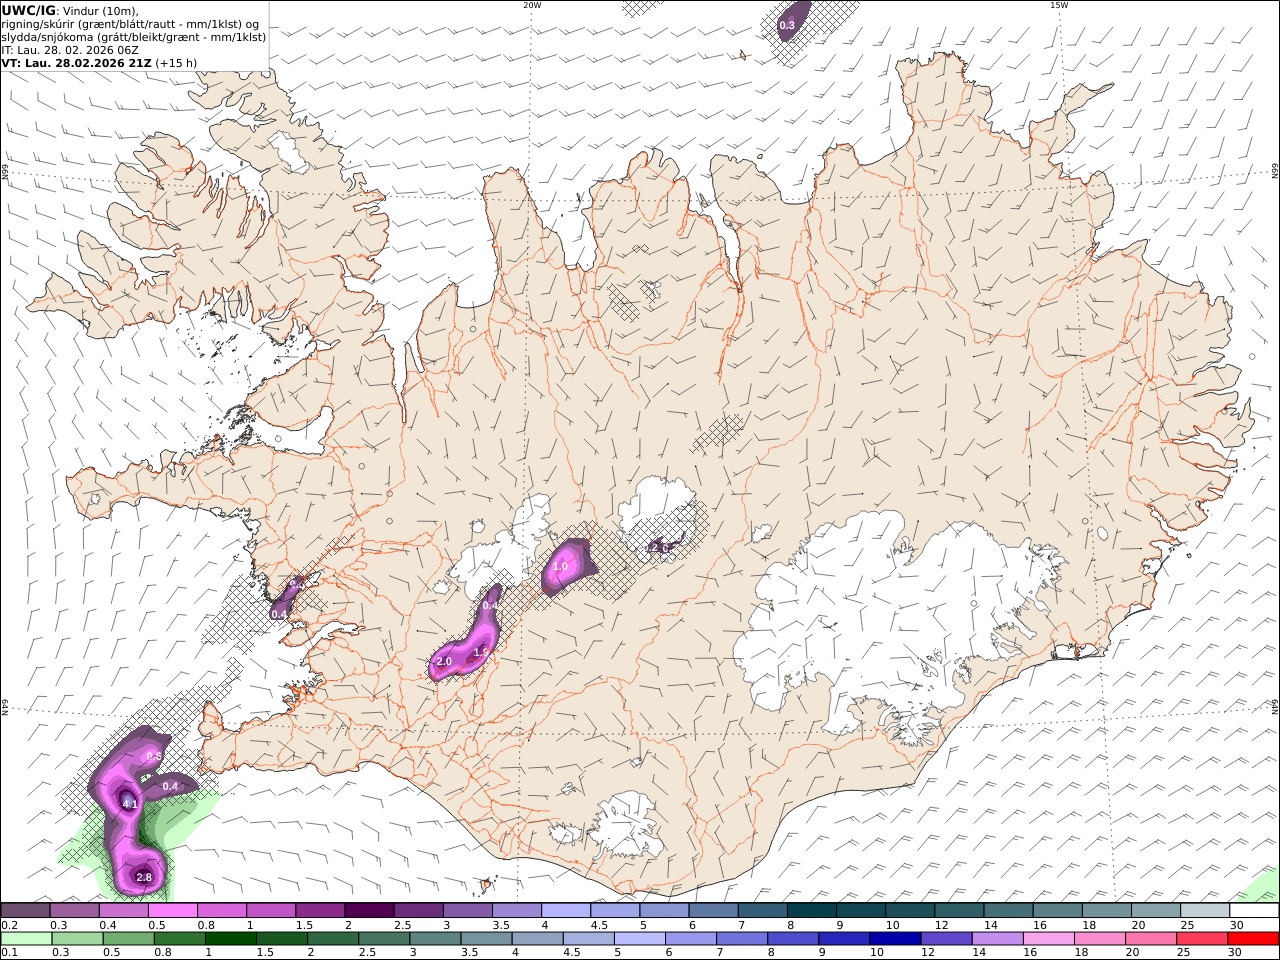1280x960 pixels.
Task: Pick the pale lavender 4–4.5 purple-row swatch
Action: 565,910
